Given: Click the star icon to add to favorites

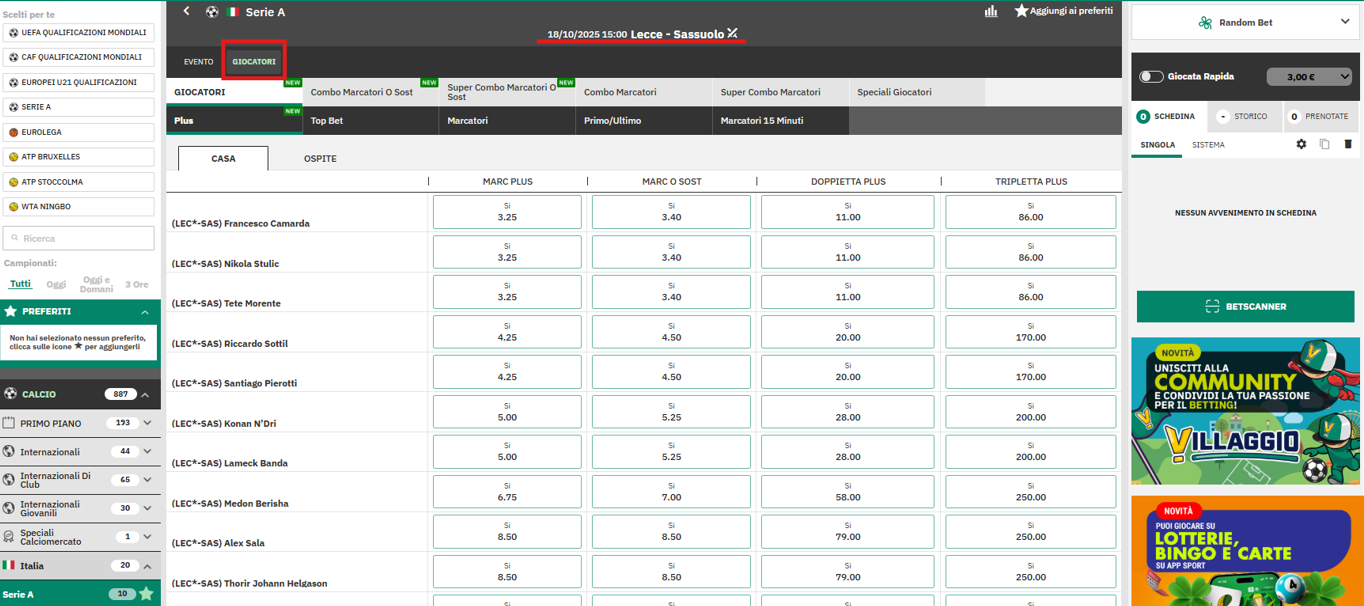Looking at the screenshot, I should click(1021, 11).
